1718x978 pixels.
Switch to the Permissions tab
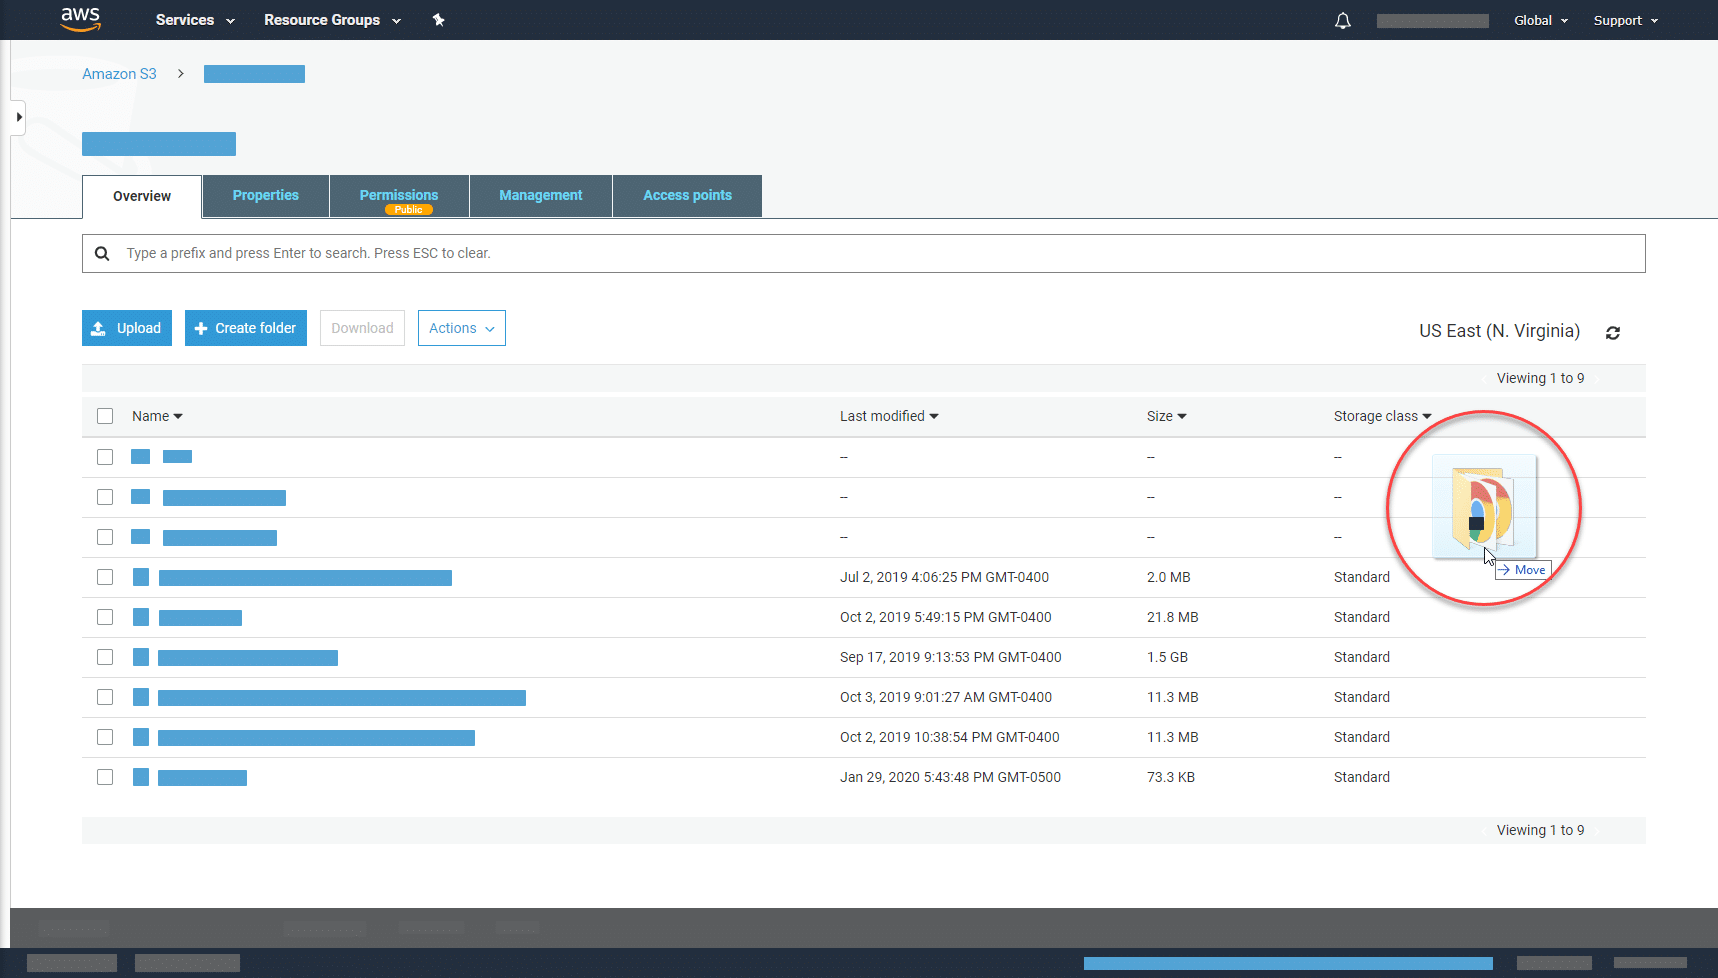tap(398, 195)
